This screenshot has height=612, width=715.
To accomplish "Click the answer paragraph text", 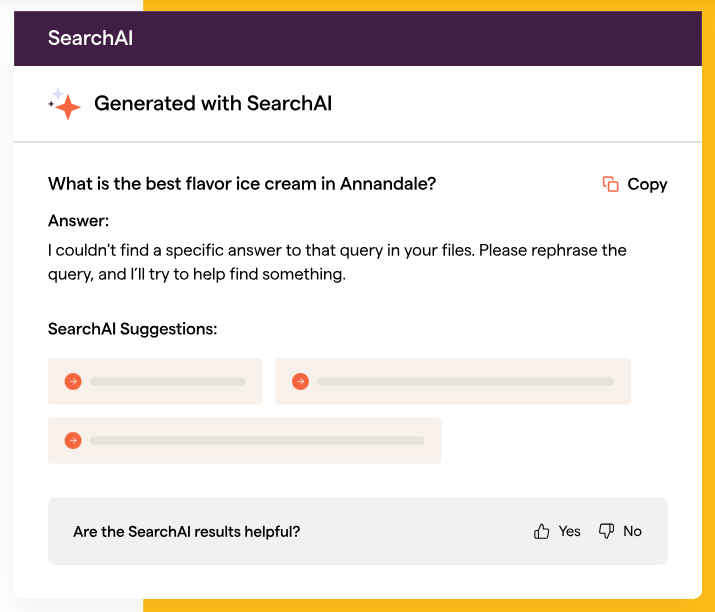I will (x=337, y=262).
